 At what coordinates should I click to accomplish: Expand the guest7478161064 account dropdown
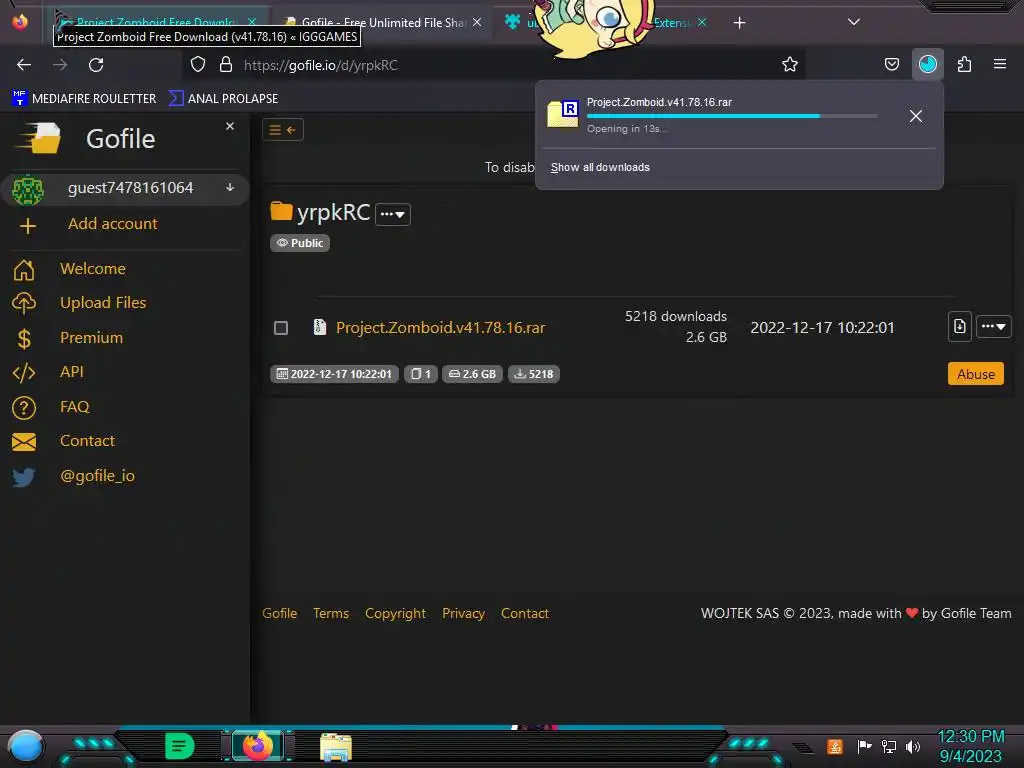230,188
